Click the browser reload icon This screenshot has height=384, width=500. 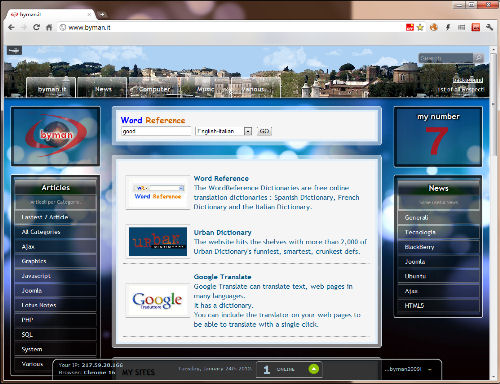(36, 27)
